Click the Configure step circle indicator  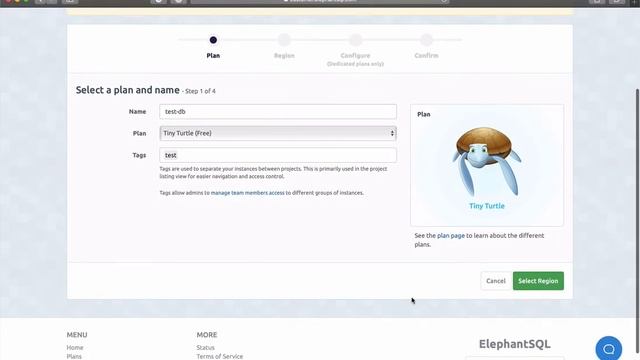(356, 40)
